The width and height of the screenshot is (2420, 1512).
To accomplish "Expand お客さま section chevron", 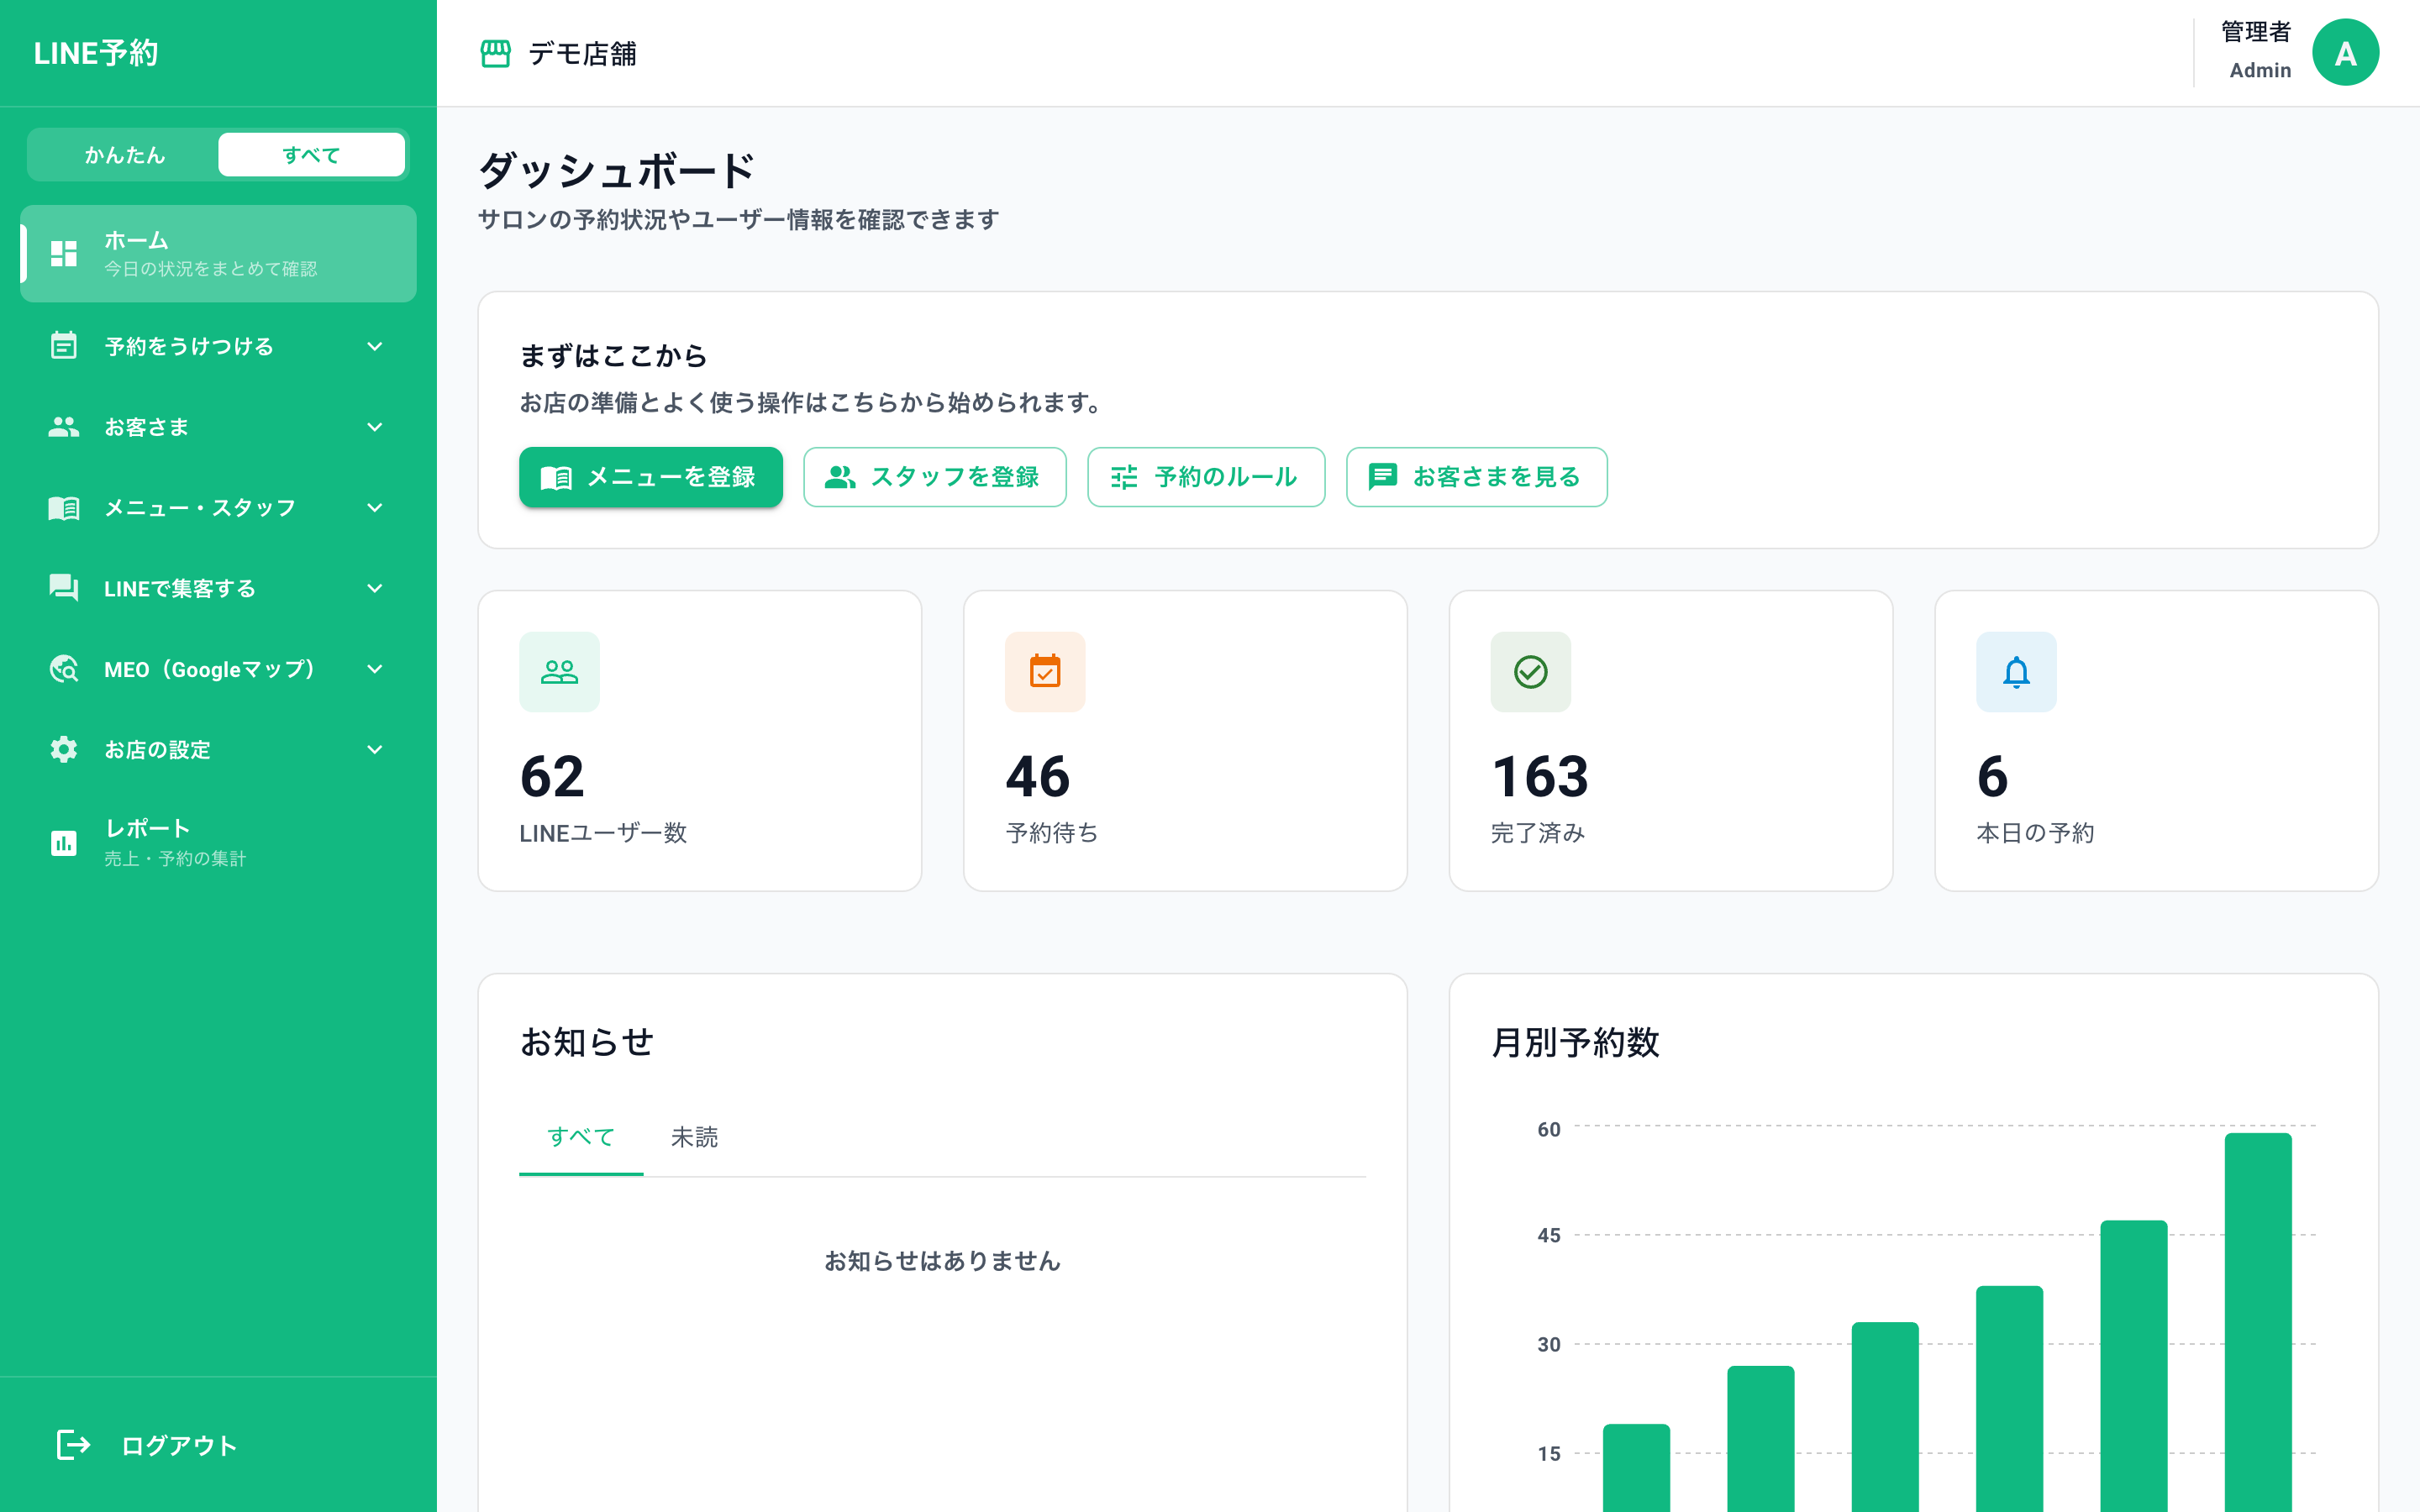I will [375, 427].
